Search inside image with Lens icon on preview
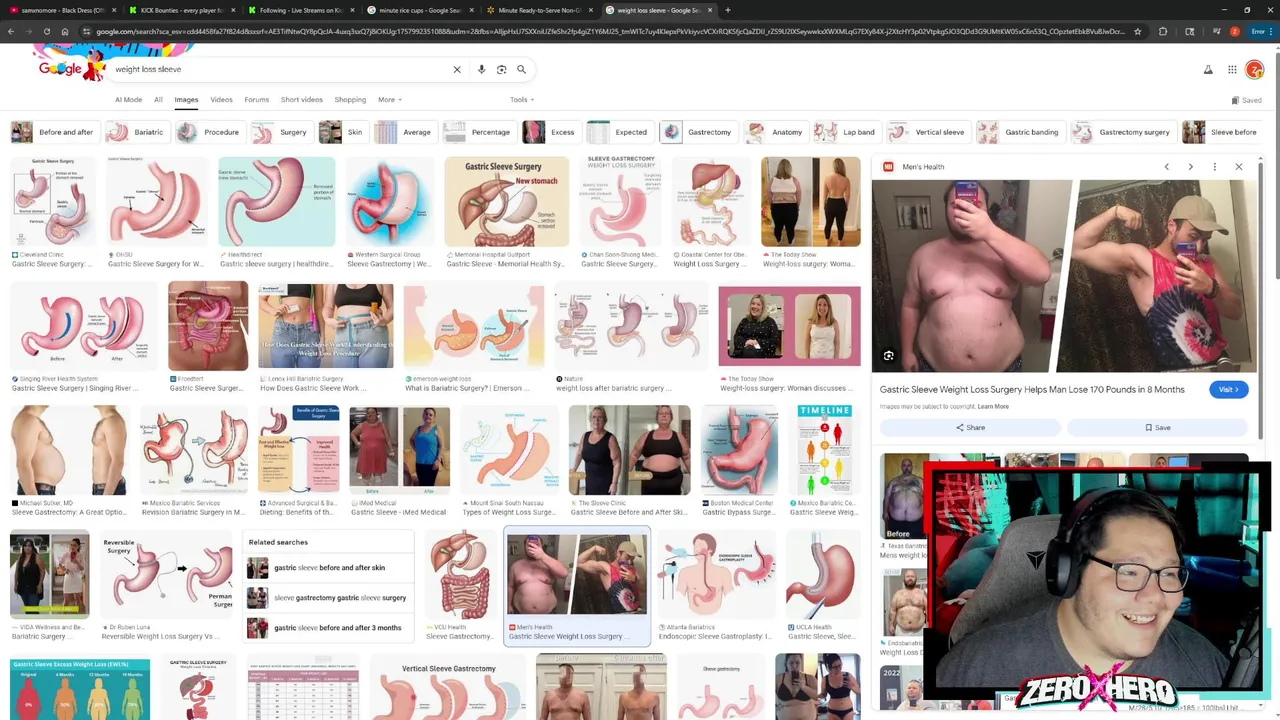The width and height of the screenshot is (1280, 720). tap(889, 355)
